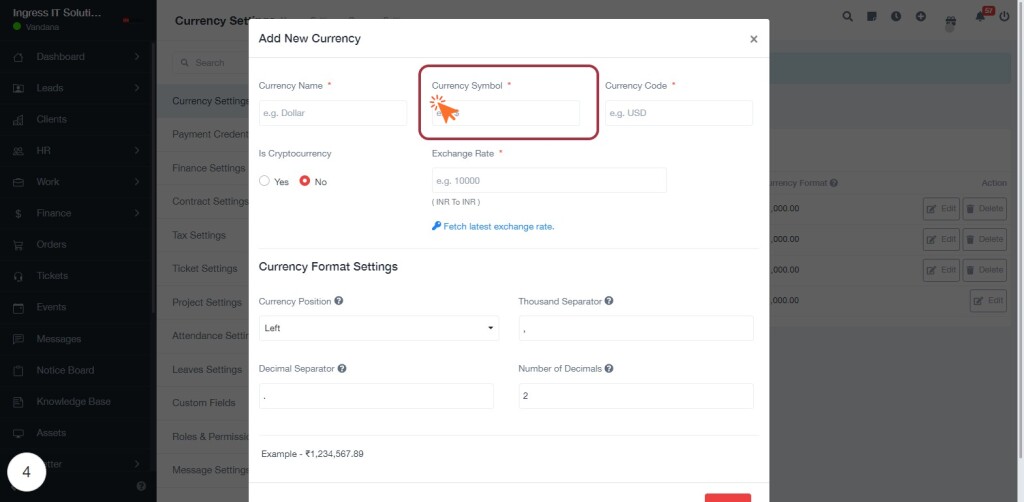Open the notifications bell icon

(x=980, y=17)
